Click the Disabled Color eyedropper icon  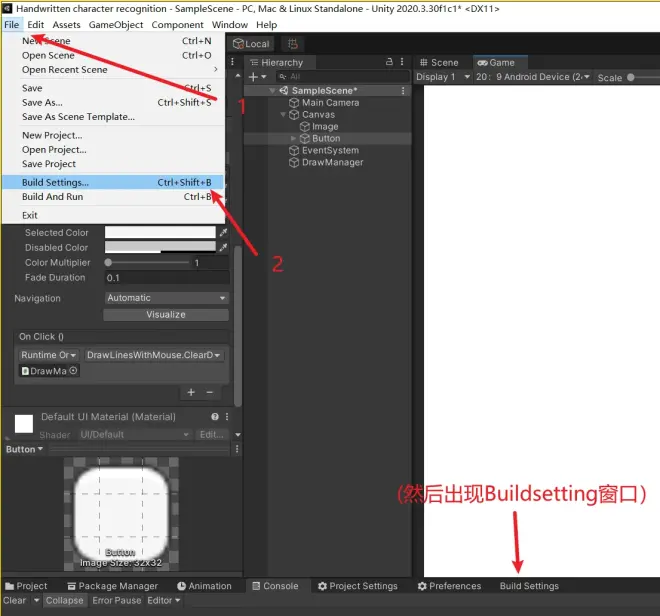(x=224, y=247)
